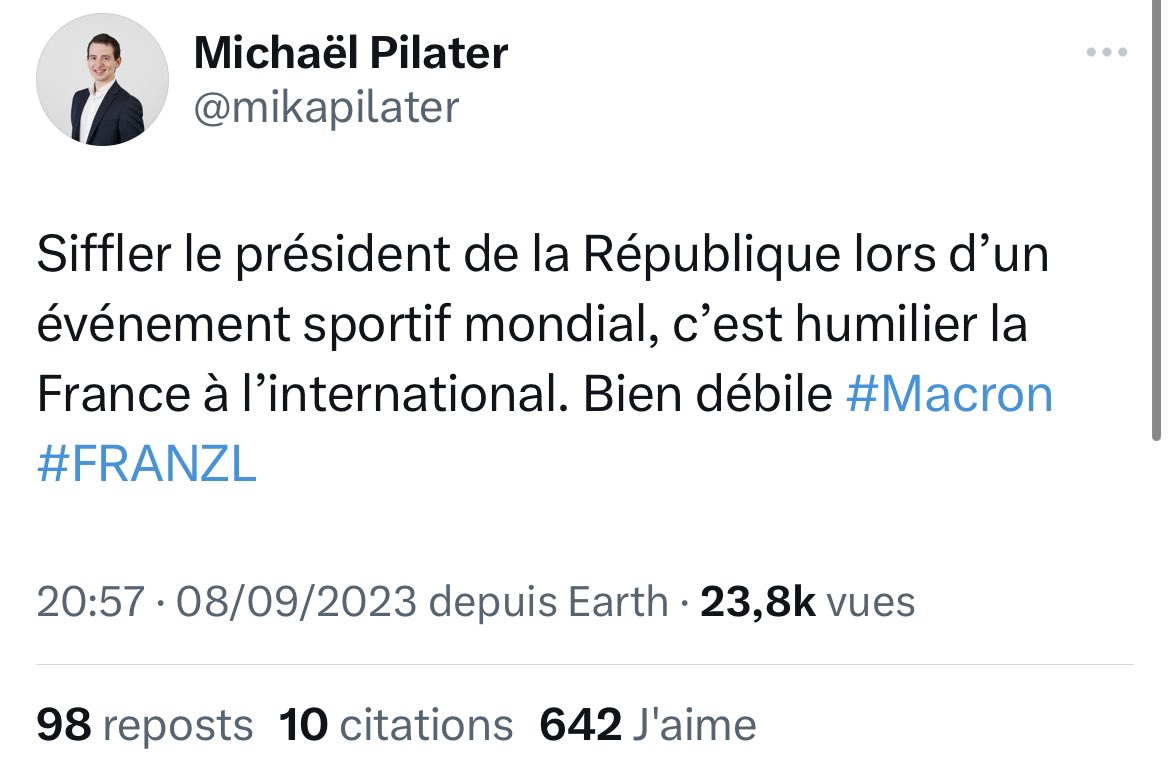The image size is (1170, 775).
Task: View the 23,8k vues analytics
Action: [807, 602]
